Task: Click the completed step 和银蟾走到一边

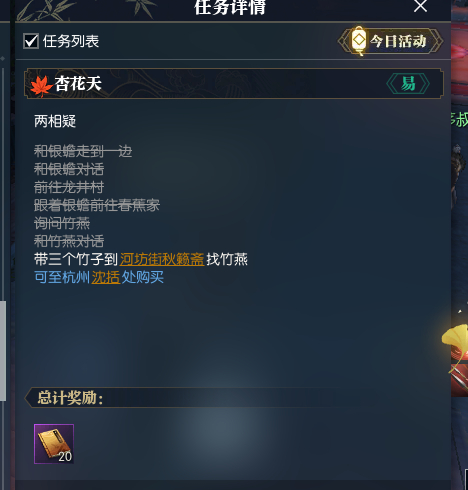Action: [x=83, y=151]
